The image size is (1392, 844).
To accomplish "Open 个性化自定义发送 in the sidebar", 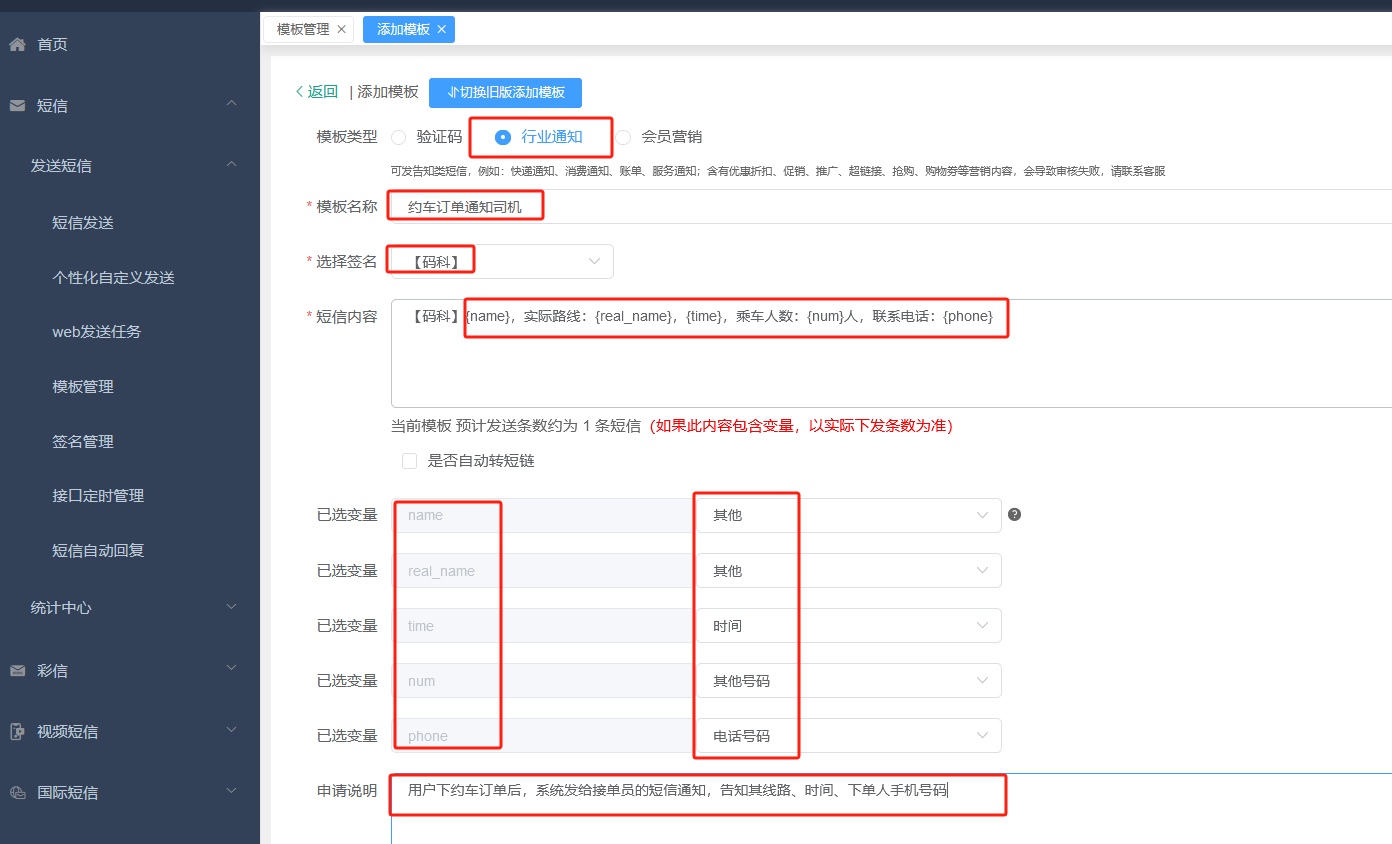I will 113,278.
